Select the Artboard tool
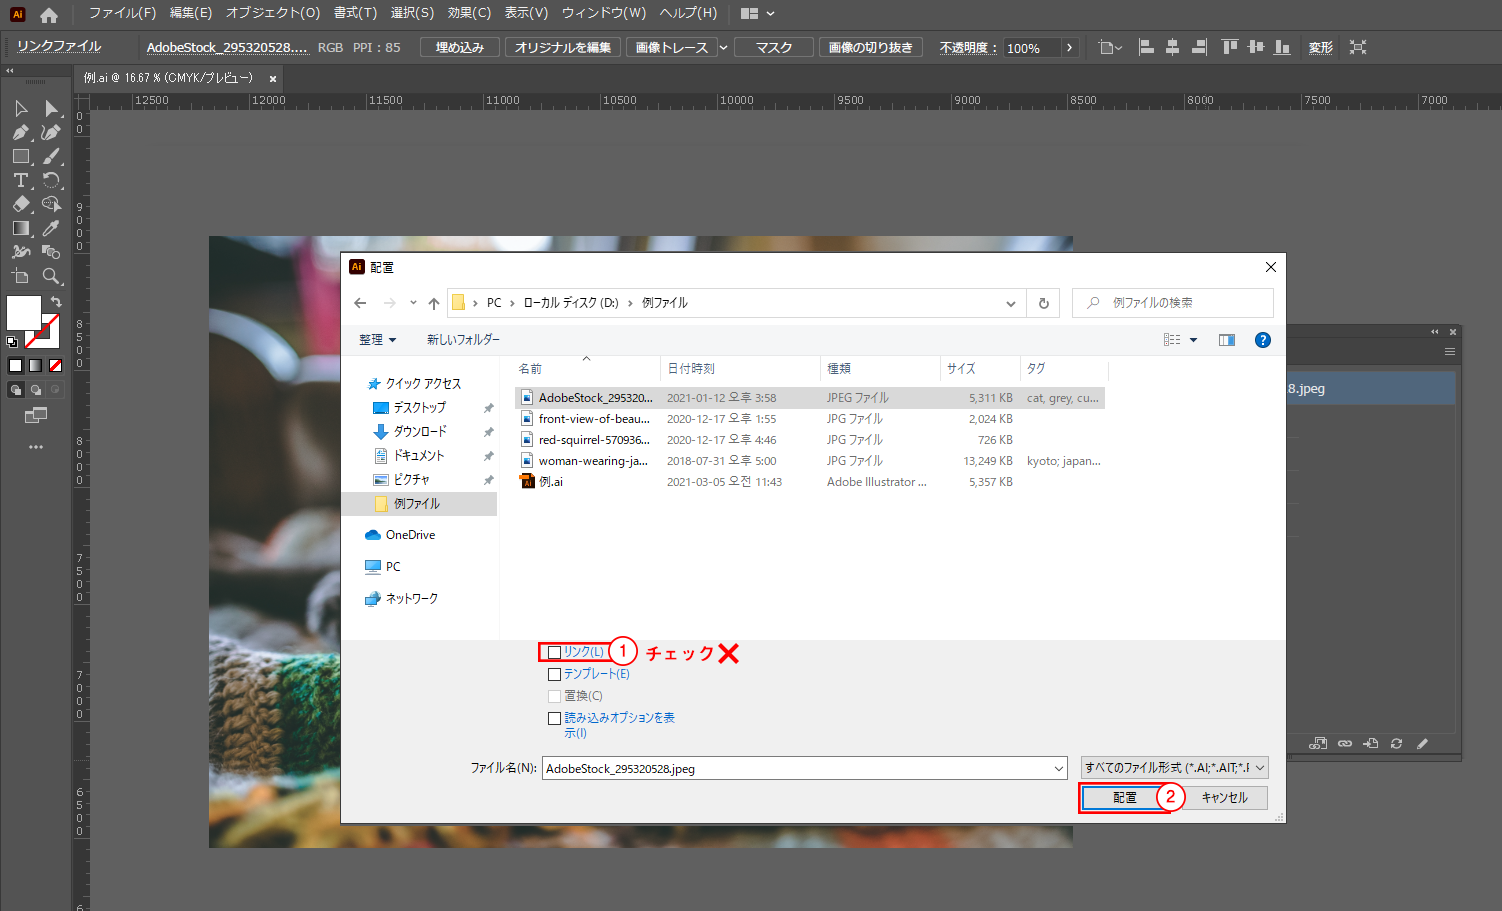The width and height of the screenshot is (1502, 911). click(21, 276)
